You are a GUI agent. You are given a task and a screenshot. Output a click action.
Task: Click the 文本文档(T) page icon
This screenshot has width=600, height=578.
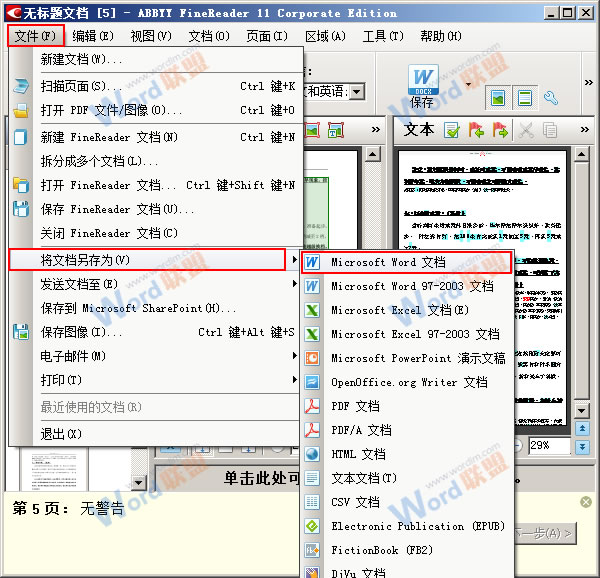point(312,478)
